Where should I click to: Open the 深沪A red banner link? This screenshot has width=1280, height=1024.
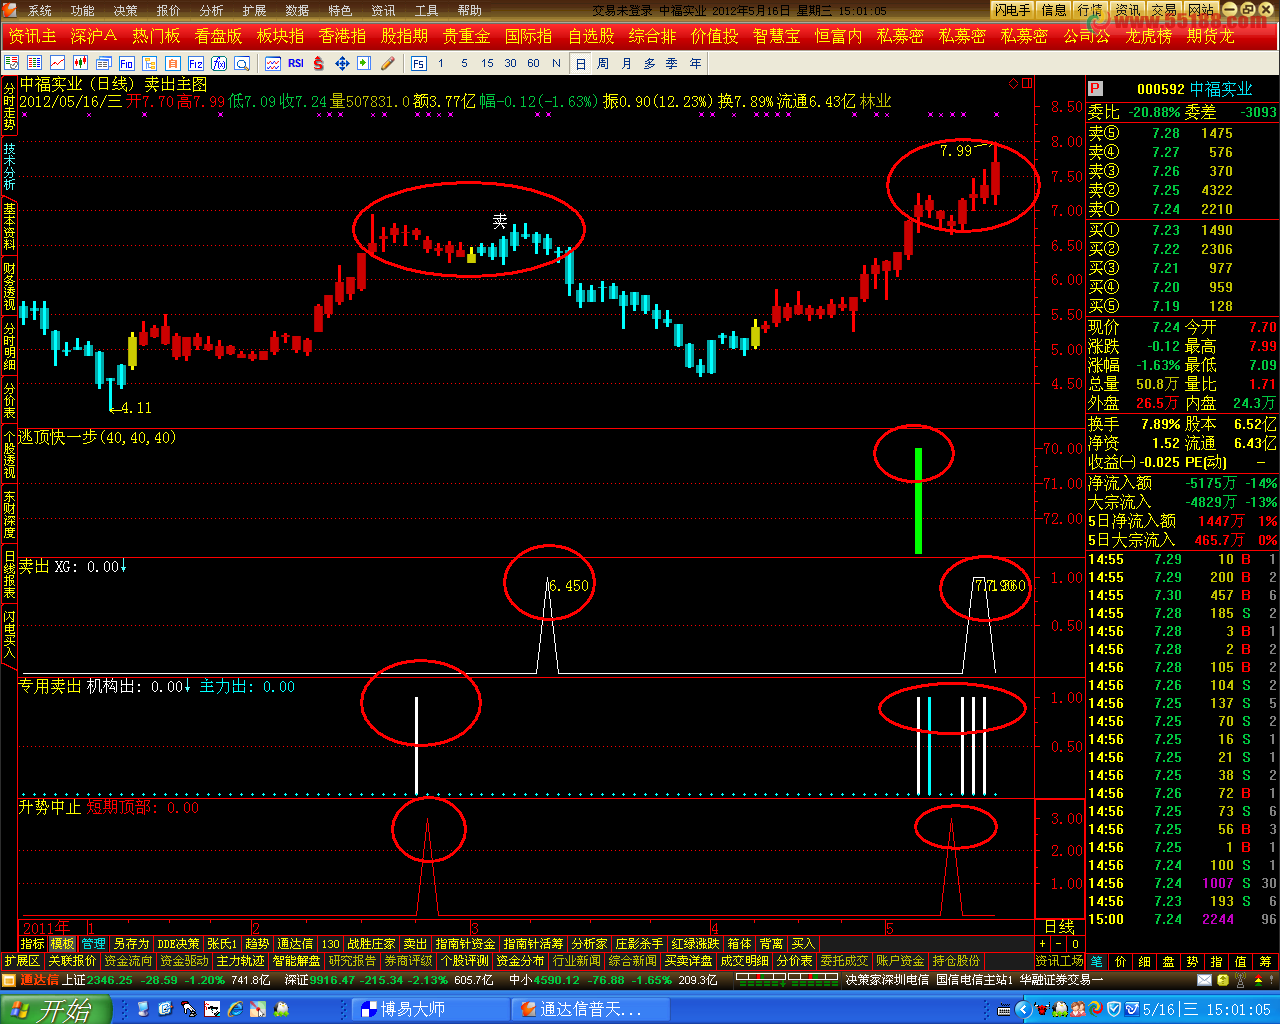pyautogui.click(x=93, y=36)
